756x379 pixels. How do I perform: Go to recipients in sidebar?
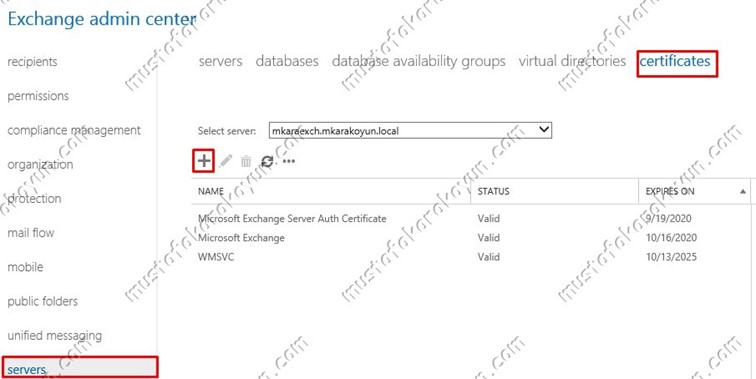tap(32, 62)
